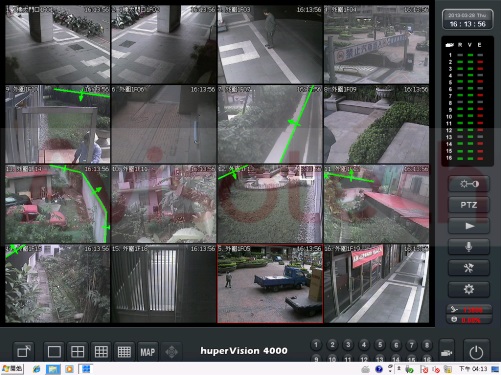Open the brightness and contrast adjustment

469,184
